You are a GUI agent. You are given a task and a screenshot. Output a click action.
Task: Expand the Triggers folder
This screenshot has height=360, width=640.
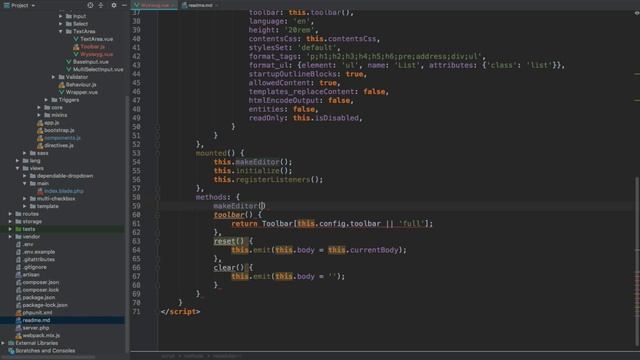coord(46,100)
